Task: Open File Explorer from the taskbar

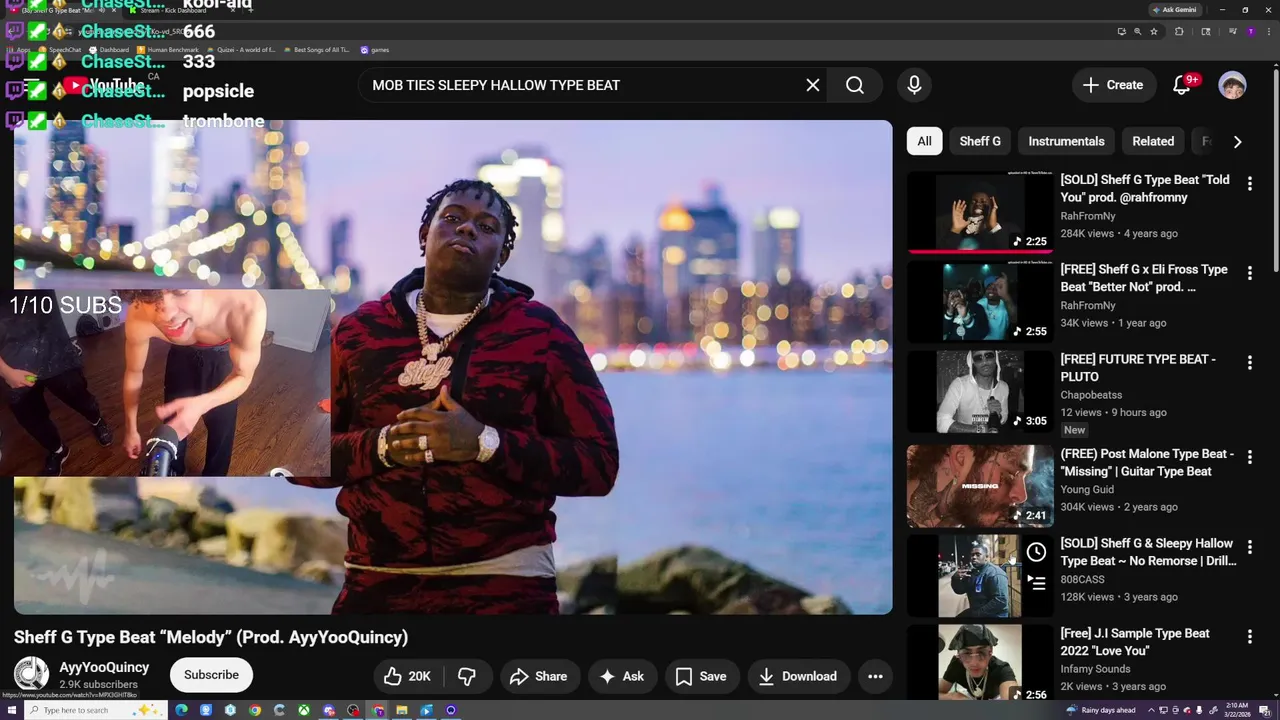Action: point(402,710)
